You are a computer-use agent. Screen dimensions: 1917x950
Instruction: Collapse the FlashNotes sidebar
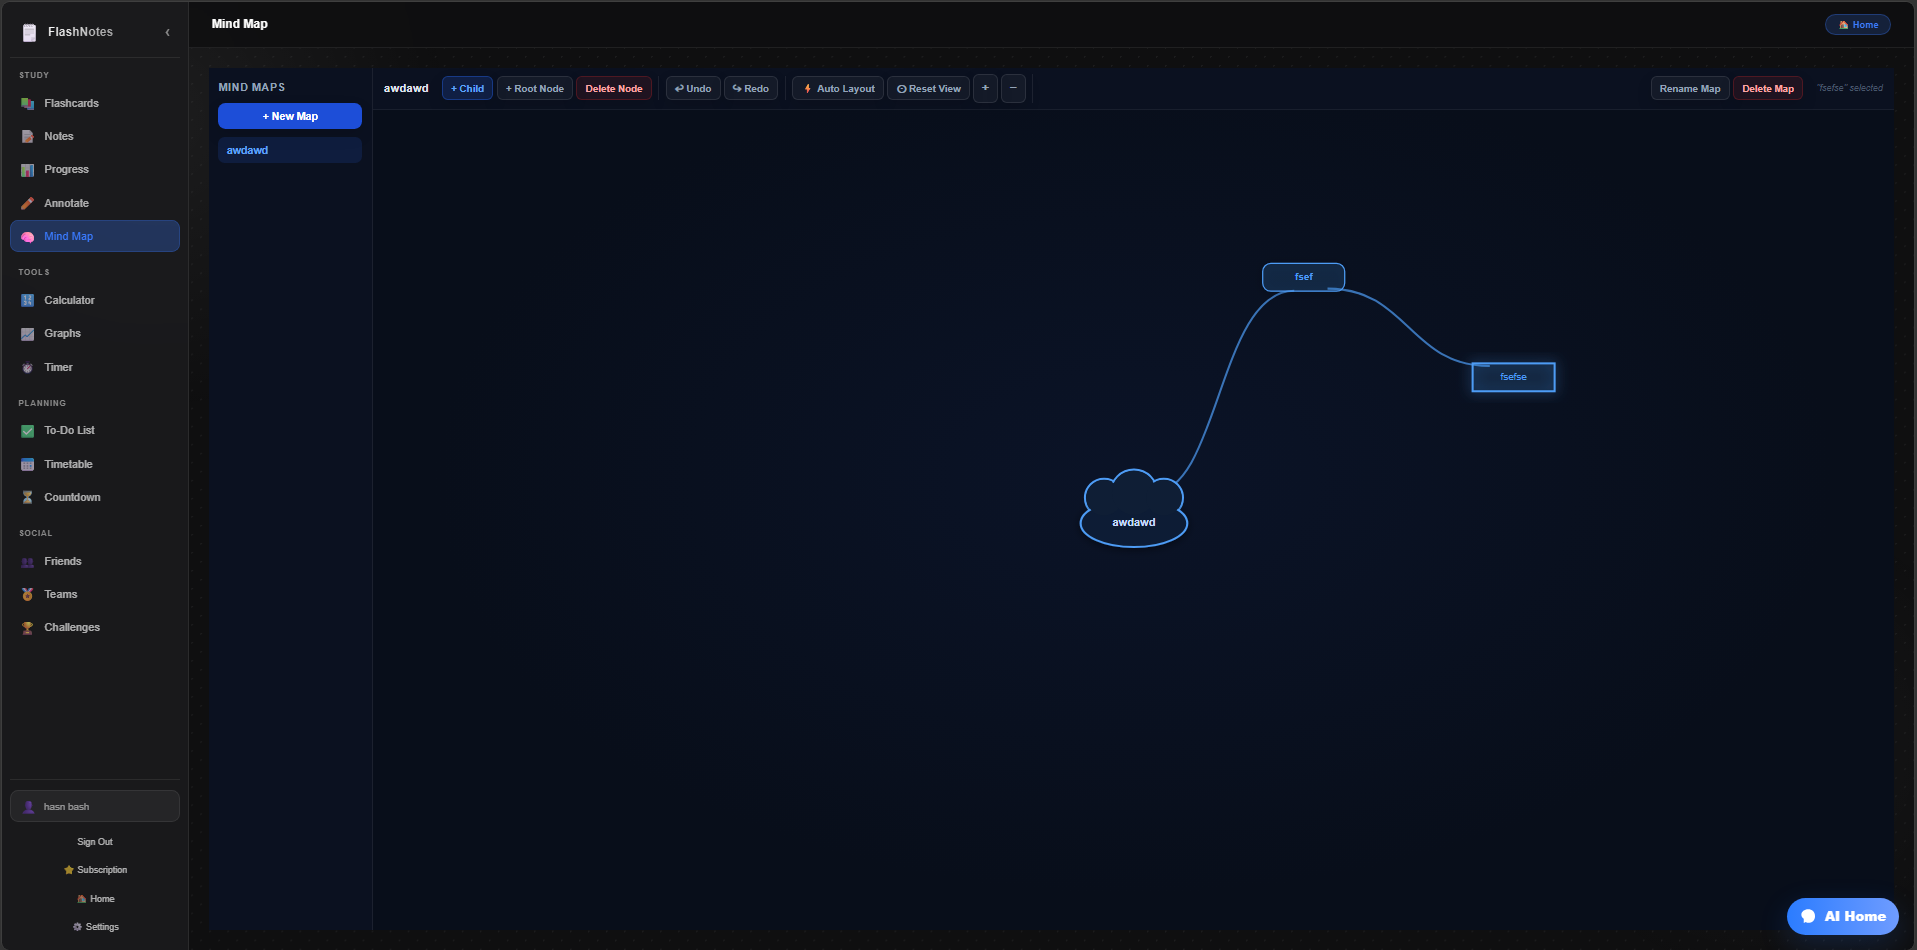pos(167,32)
